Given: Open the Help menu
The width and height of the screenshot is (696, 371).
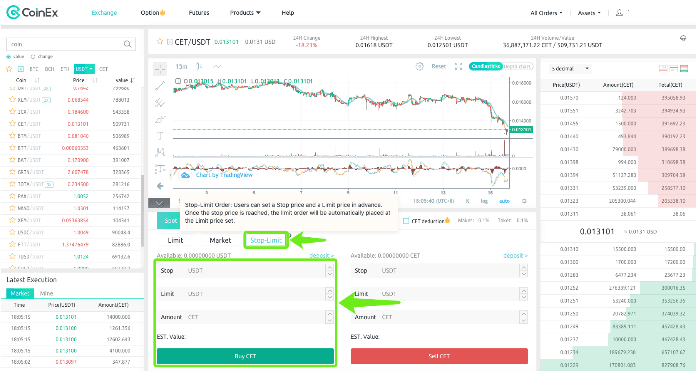Looking at the screenshot, I should 288,12.
